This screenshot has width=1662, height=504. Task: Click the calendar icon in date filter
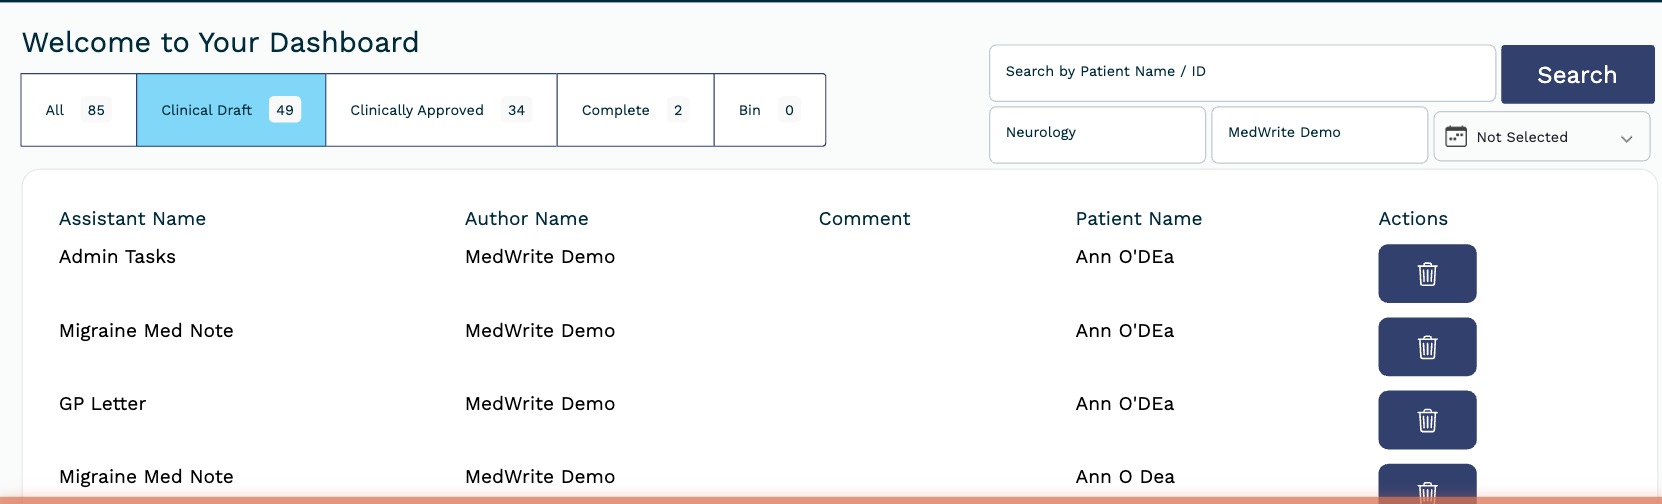tap(1456, 137)
